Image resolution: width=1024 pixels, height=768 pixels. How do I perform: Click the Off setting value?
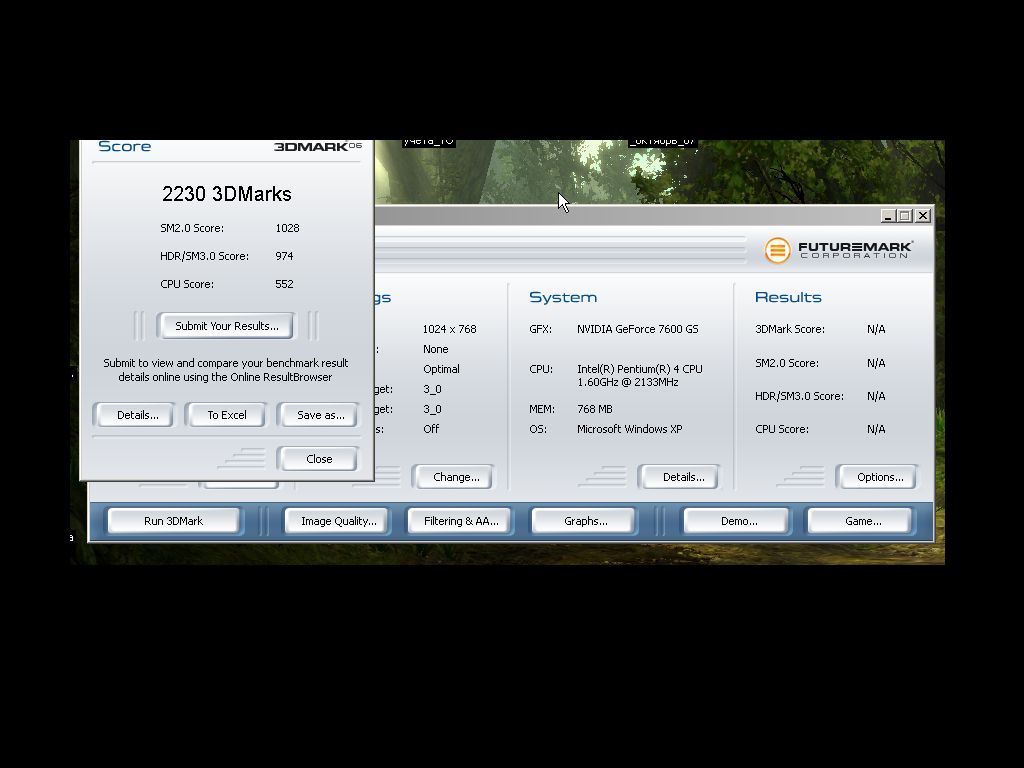[431, 429]
